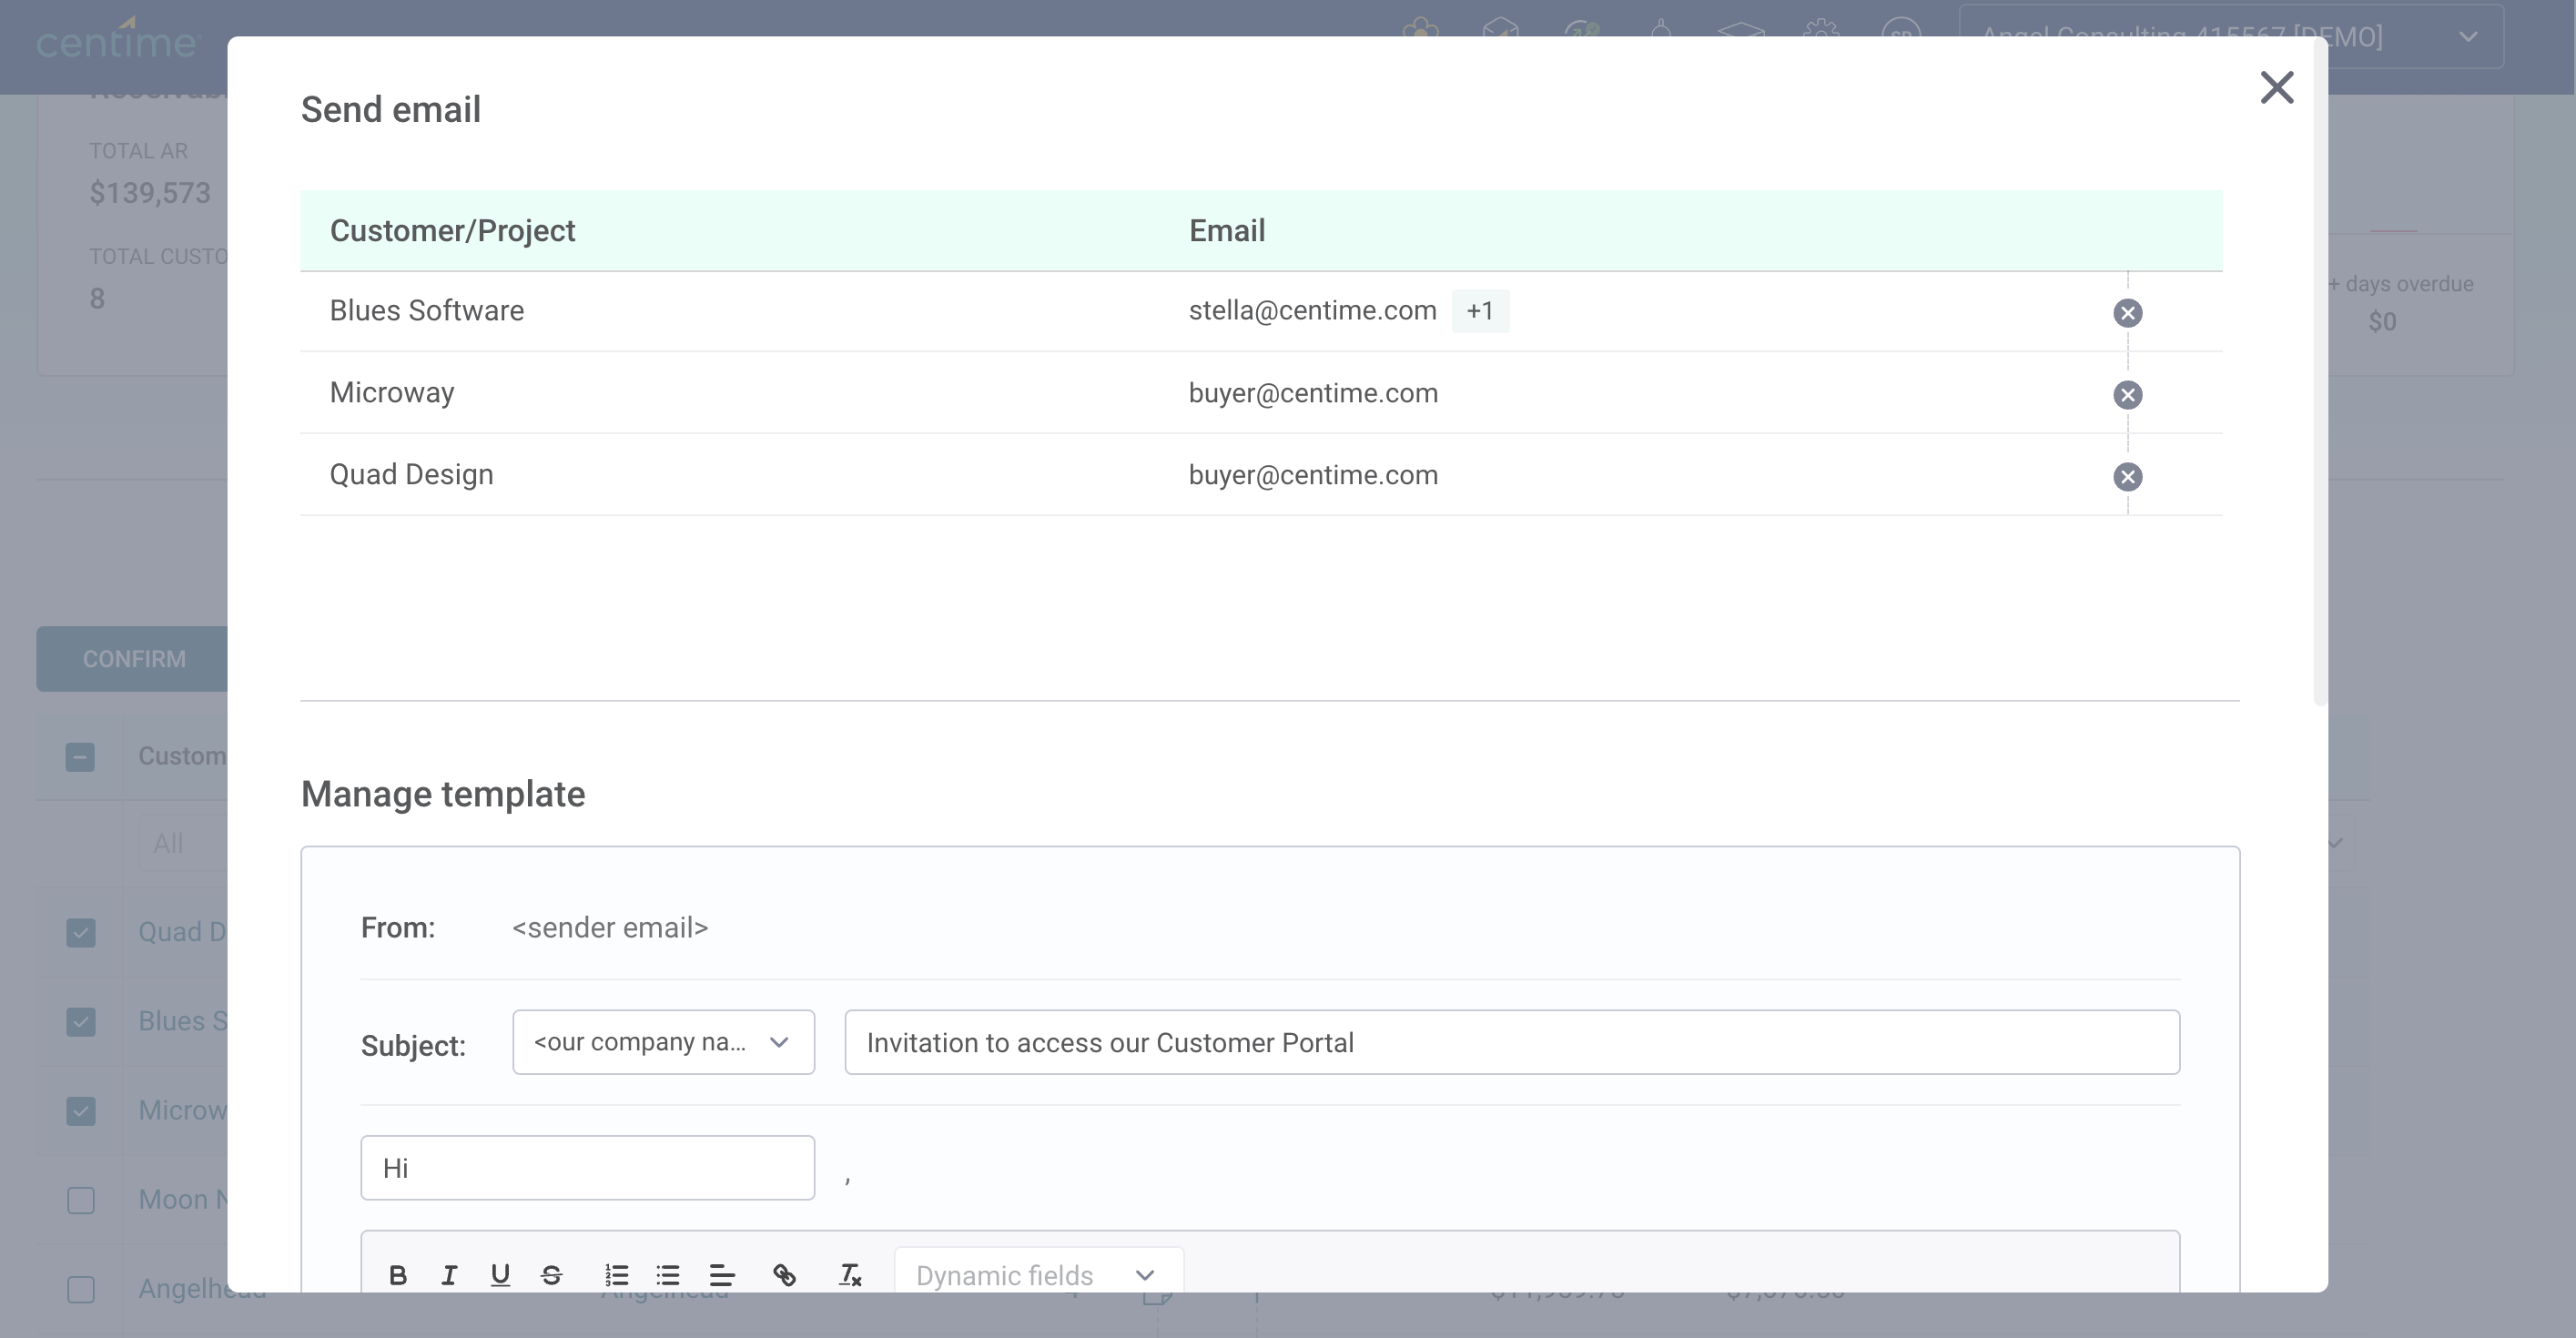The image size is (2576, 1338).
Task: Check the Angelhead row checkbox
Action: (81, 1289)
